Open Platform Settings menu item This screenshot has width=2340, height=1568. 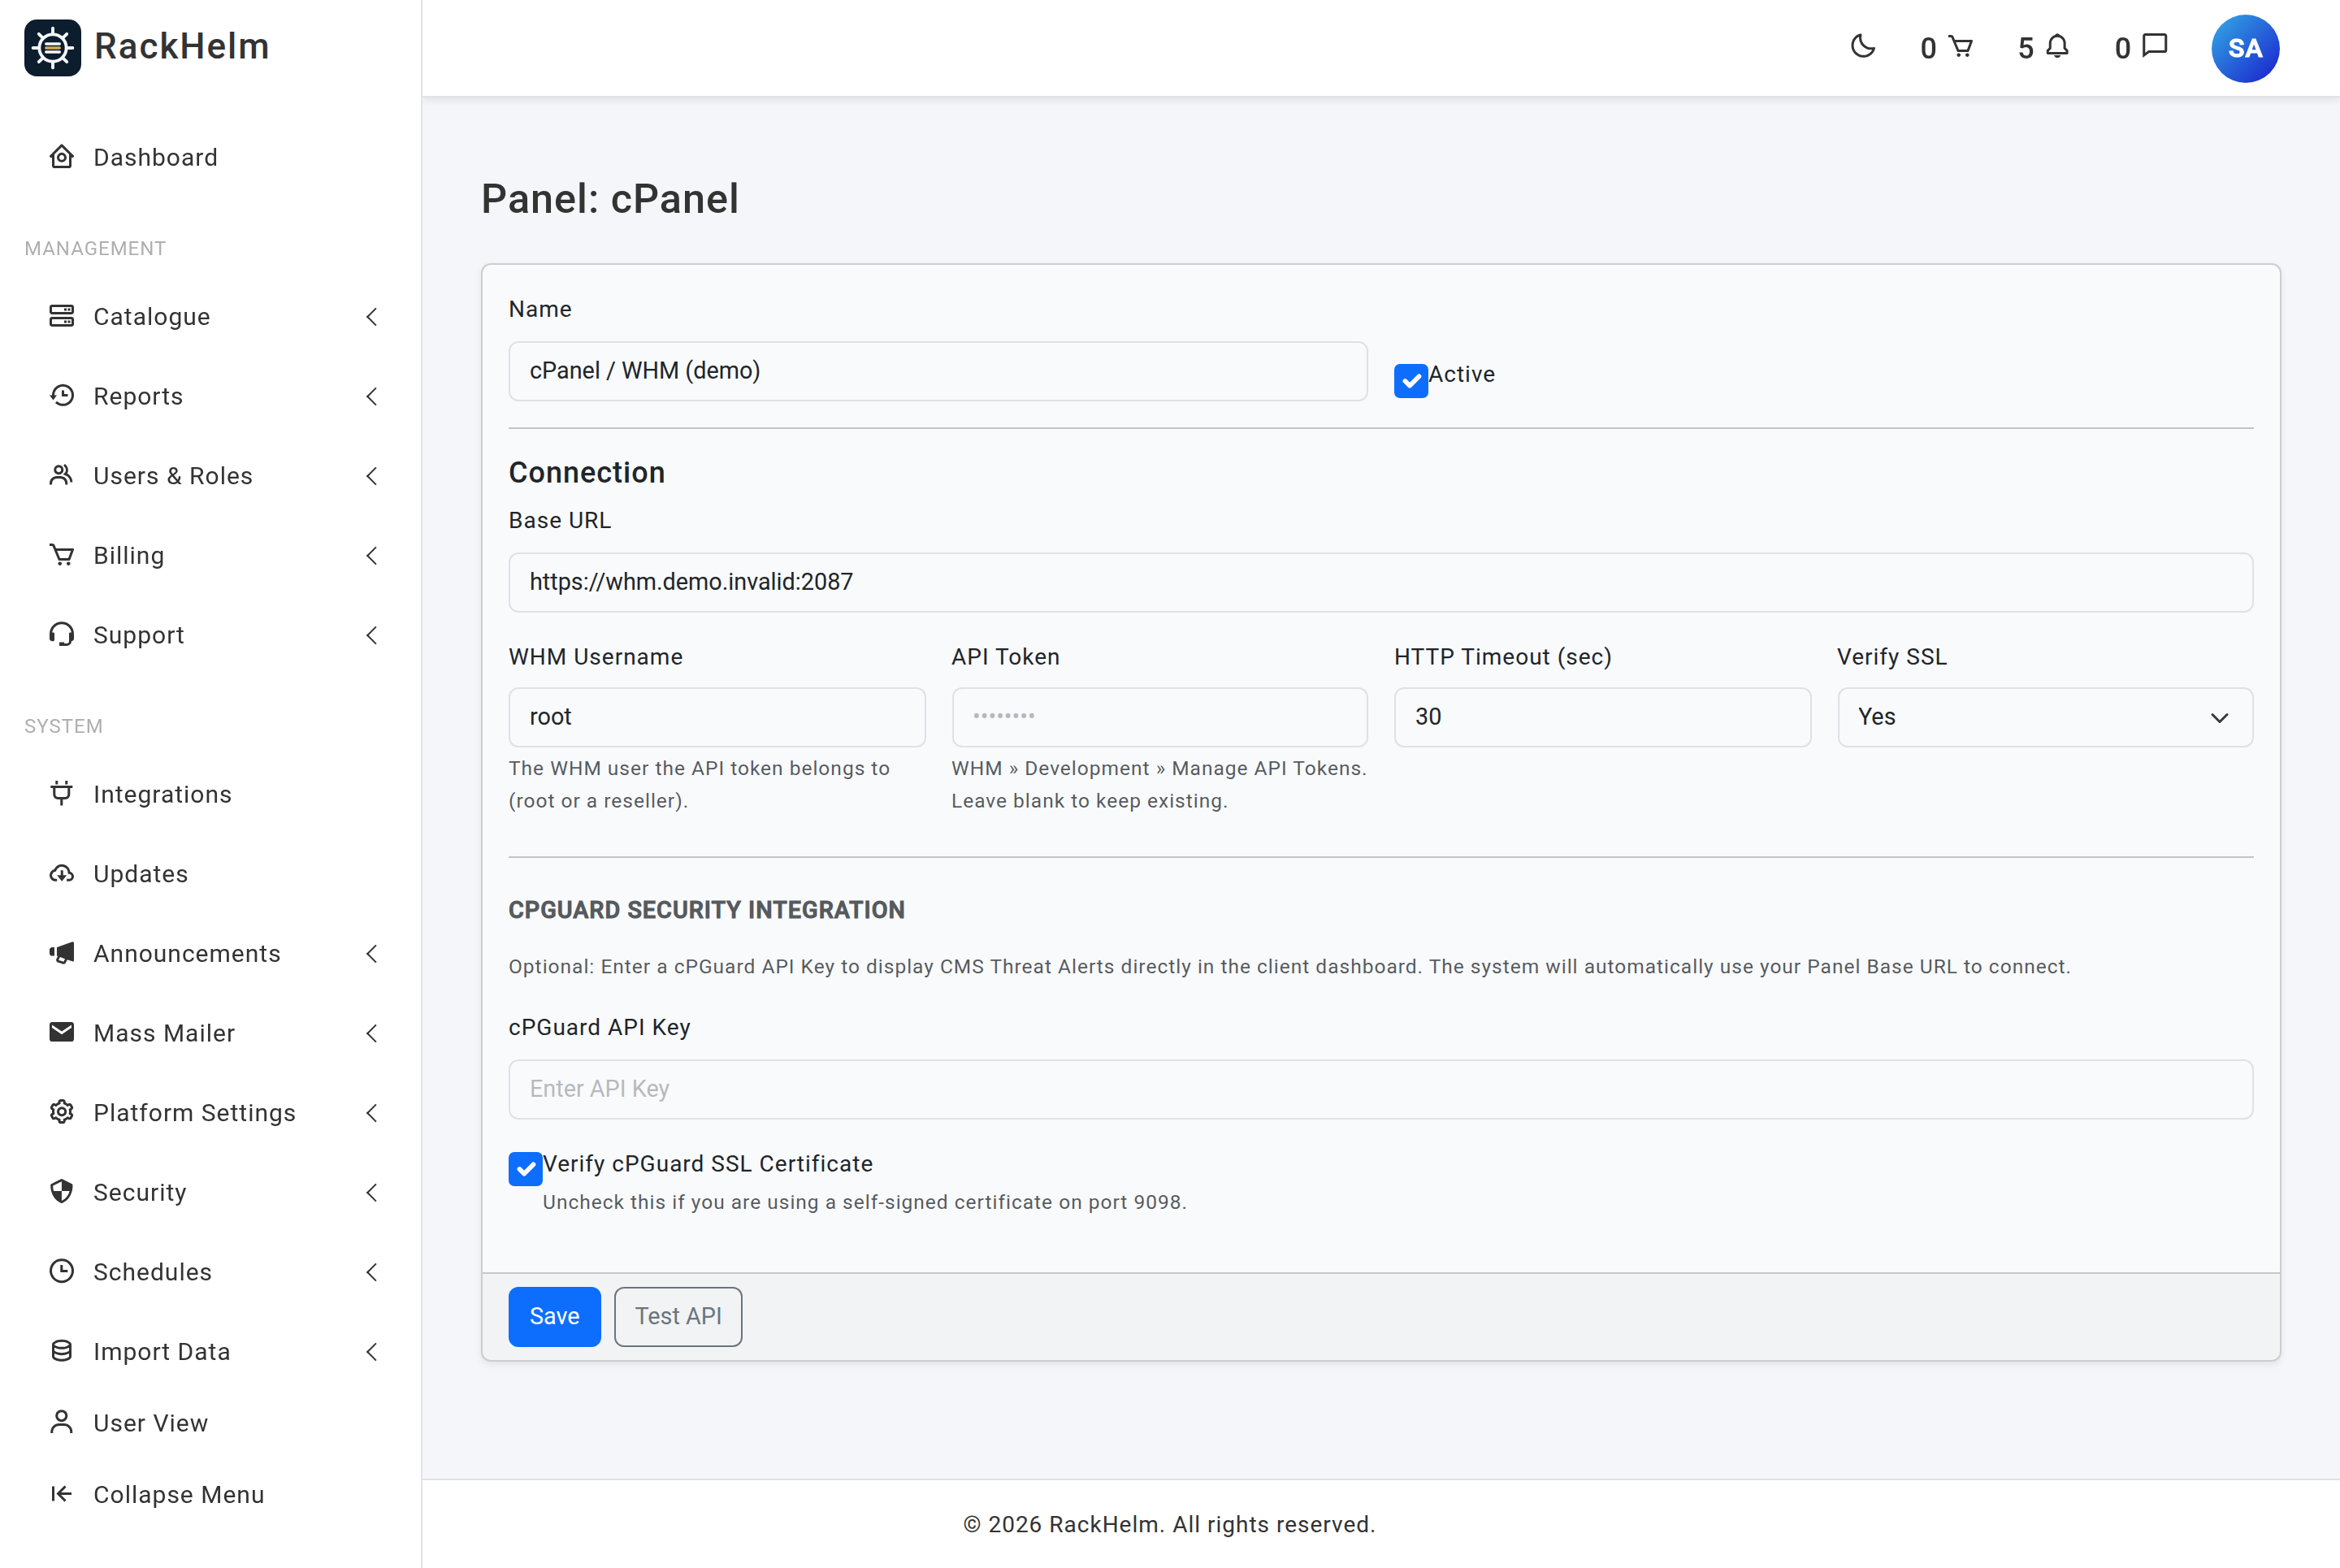tap(210, 1113)
